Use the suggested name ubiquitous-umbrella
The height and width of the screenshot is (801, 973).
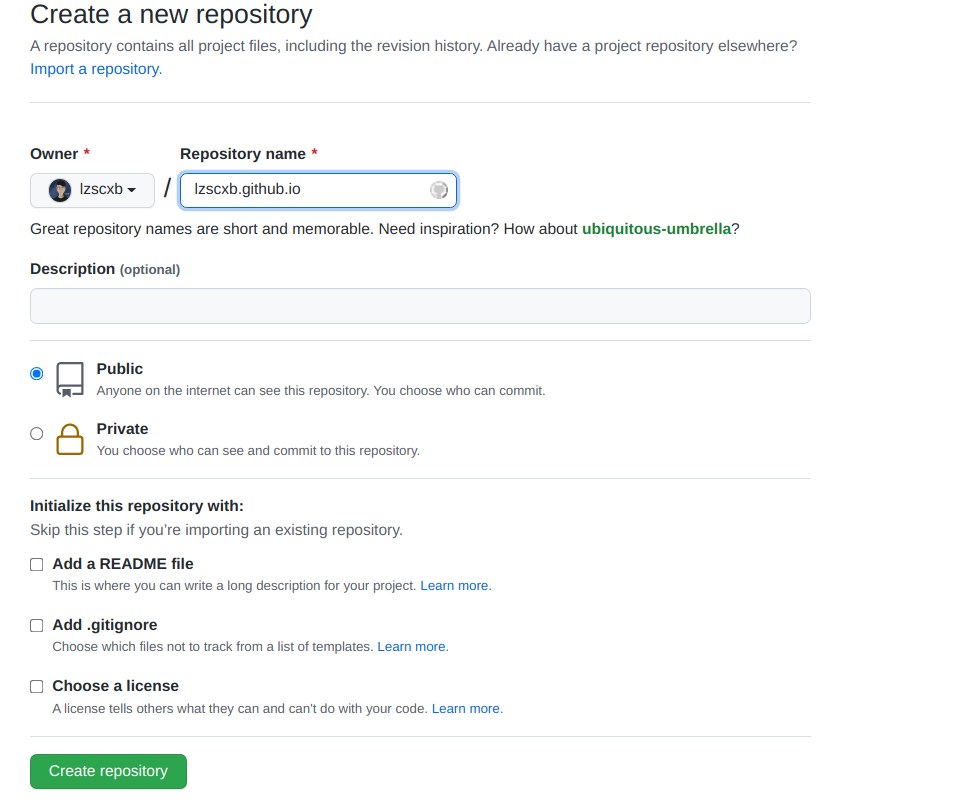click(656, 229)
